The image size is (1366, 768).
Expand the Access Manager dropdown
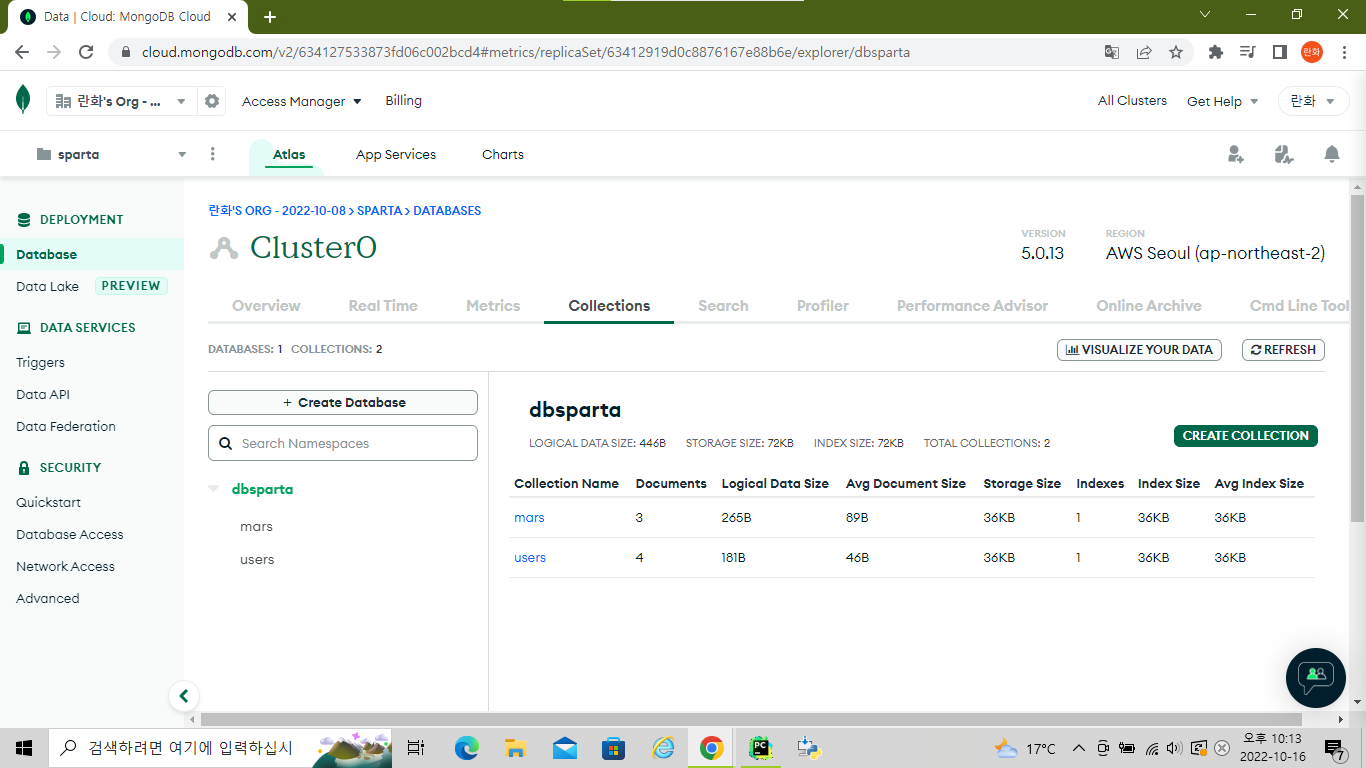(x=302, y=101)
